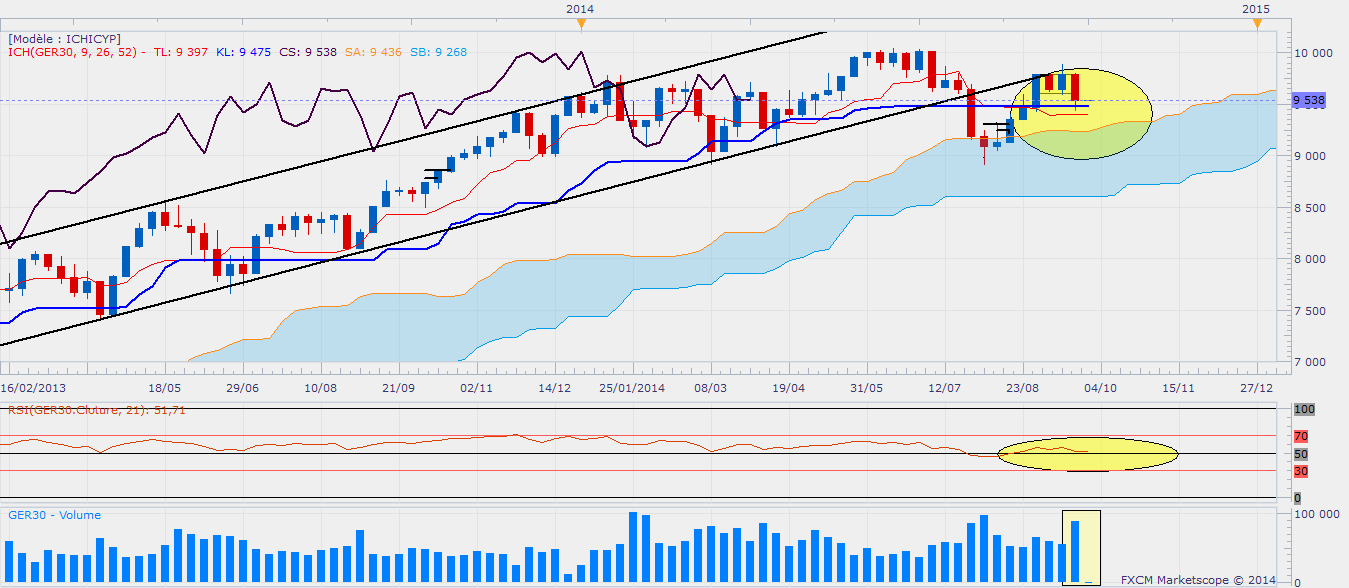Click the 18/05 date label
The height and width of the screenshot is (588, 1349).
[x=164, y=386]
